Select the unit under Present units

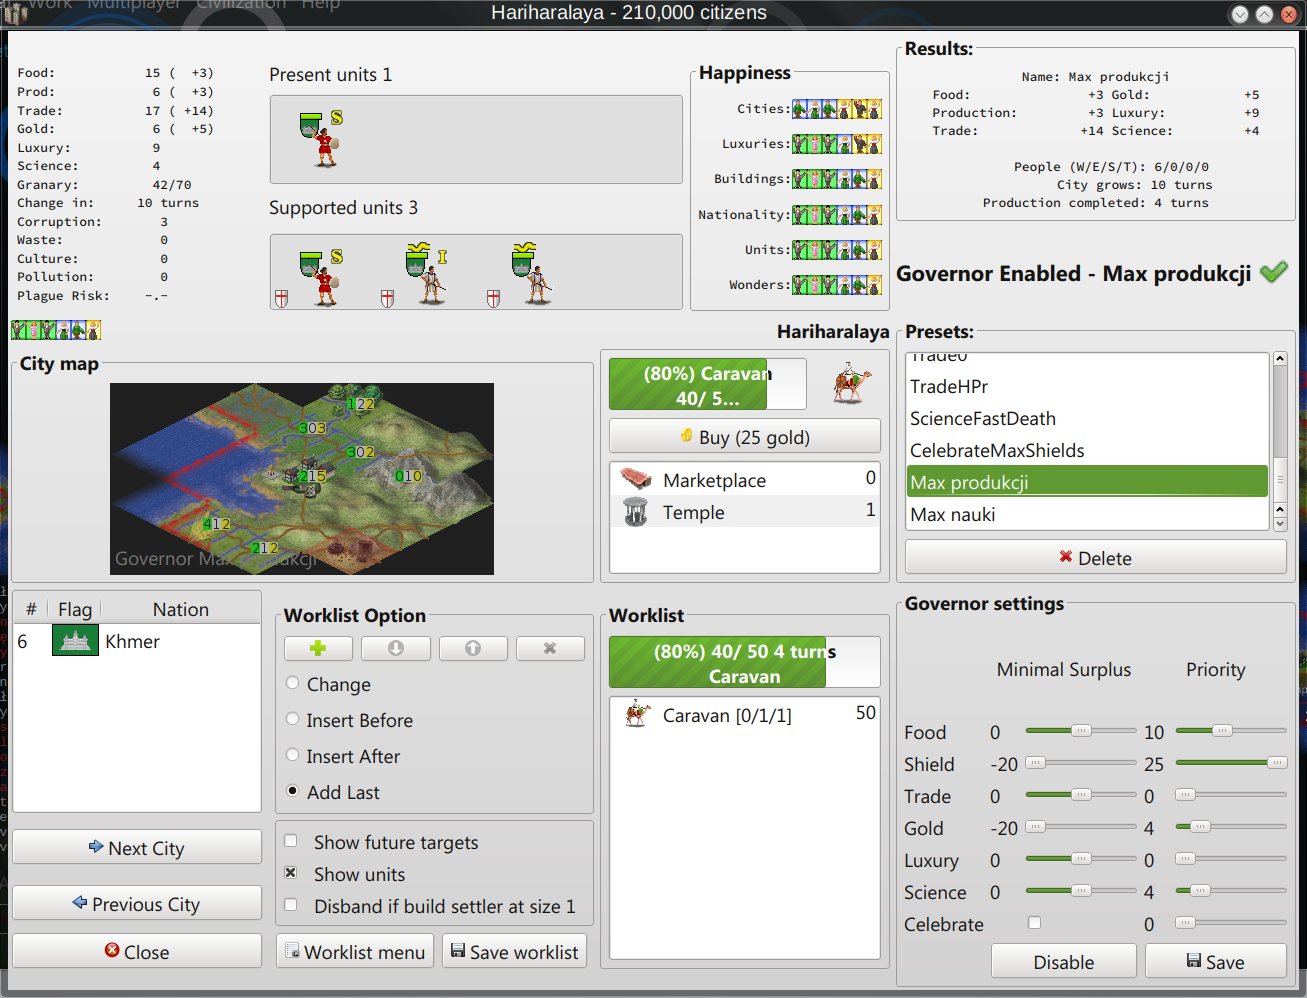pyautogui.click(x=321, y=138)
